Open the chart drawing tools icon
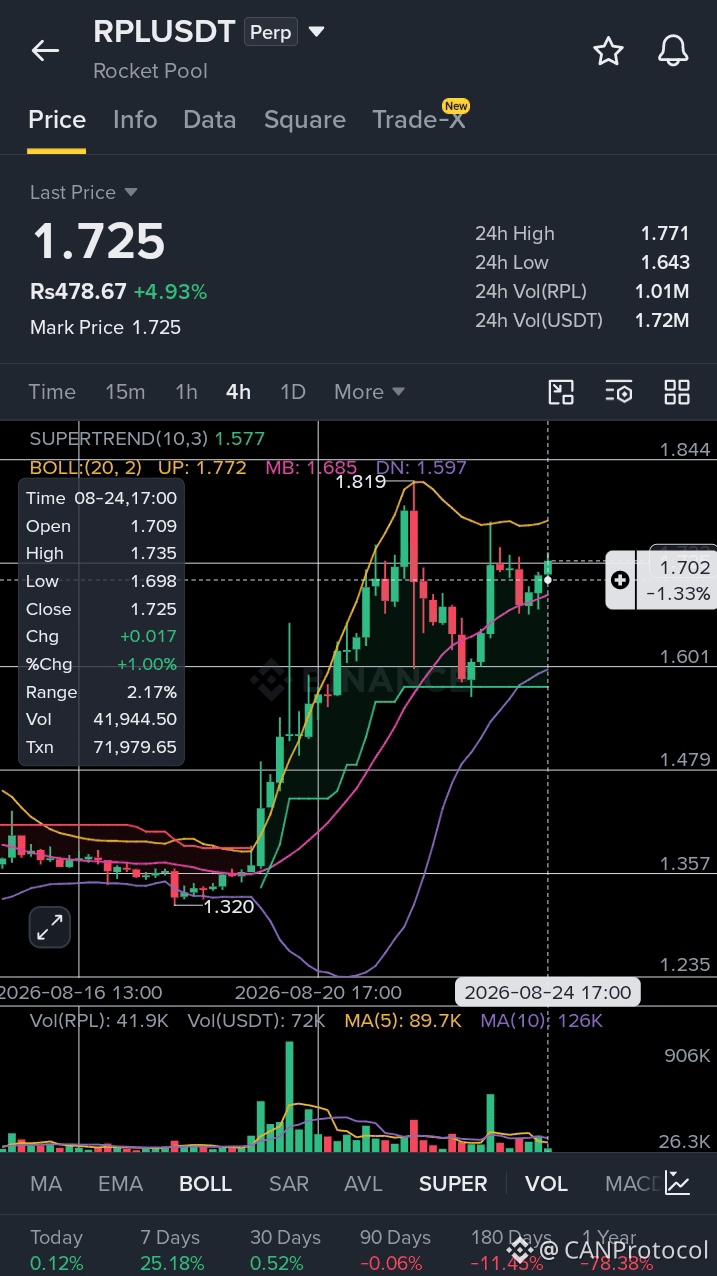This screenshot has height=1276, width=717. click(562, 392)
